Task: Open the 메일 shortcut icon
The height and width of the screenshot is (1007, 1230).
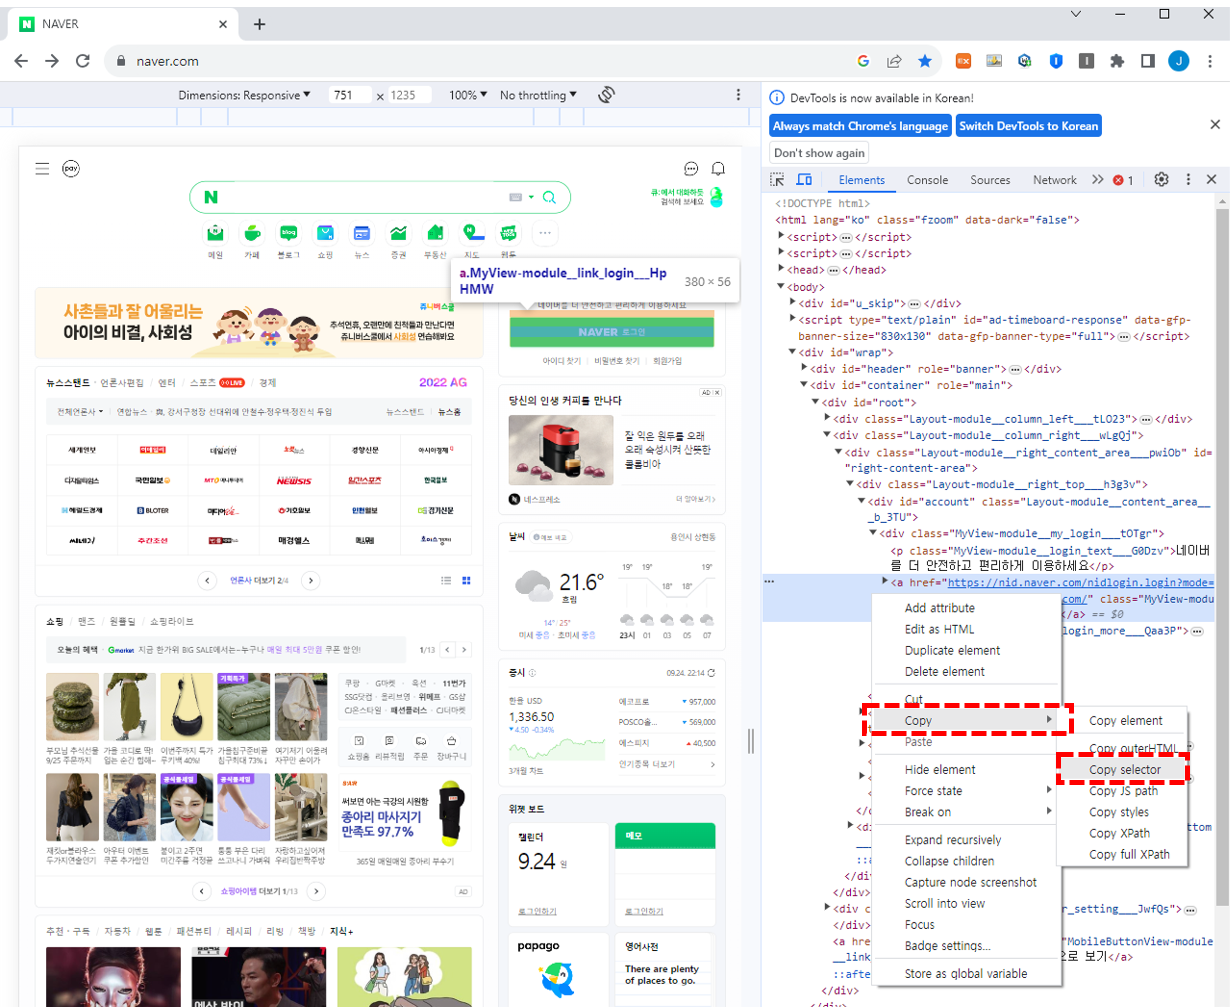Action: point(215,234)
